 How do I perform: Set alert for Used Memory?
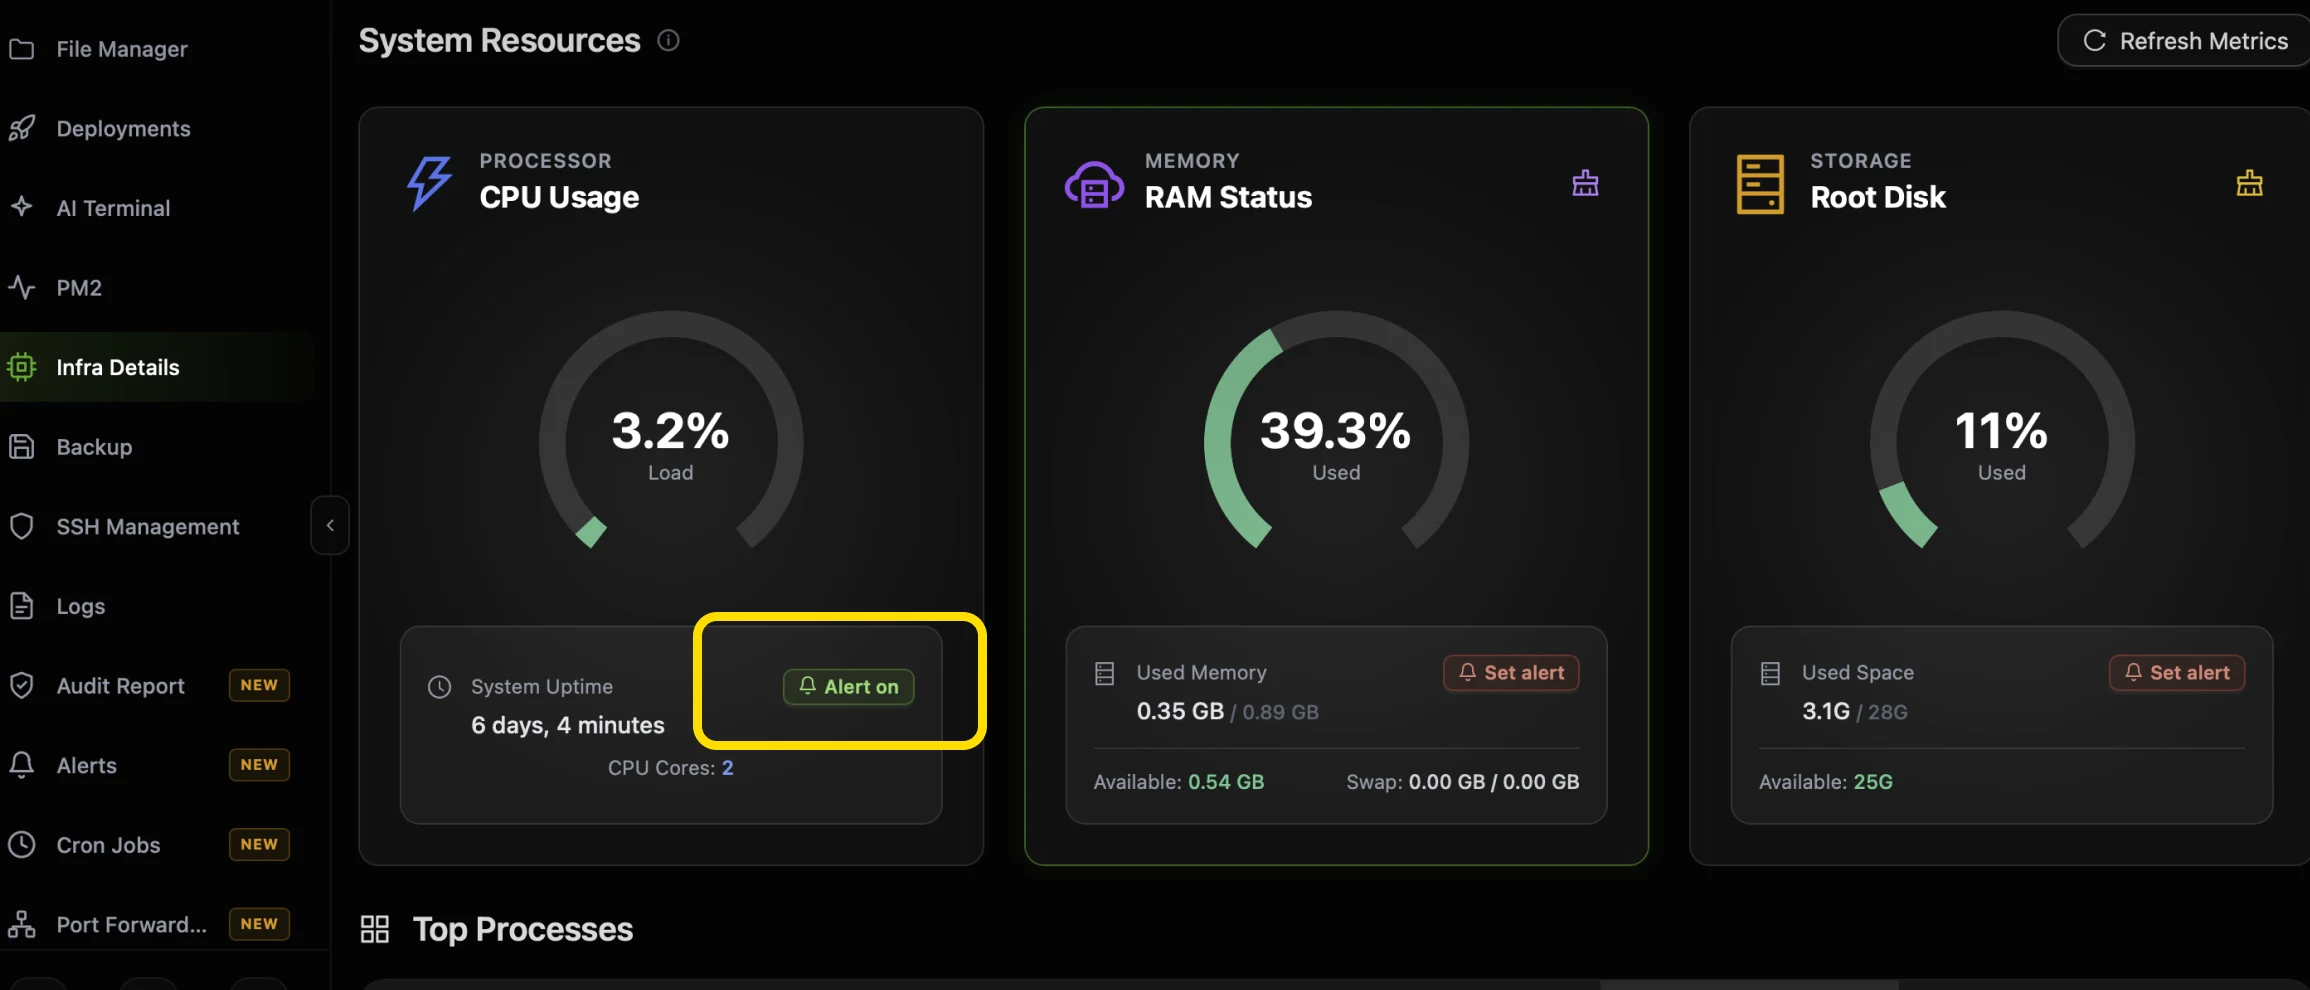pos(1511,673)
